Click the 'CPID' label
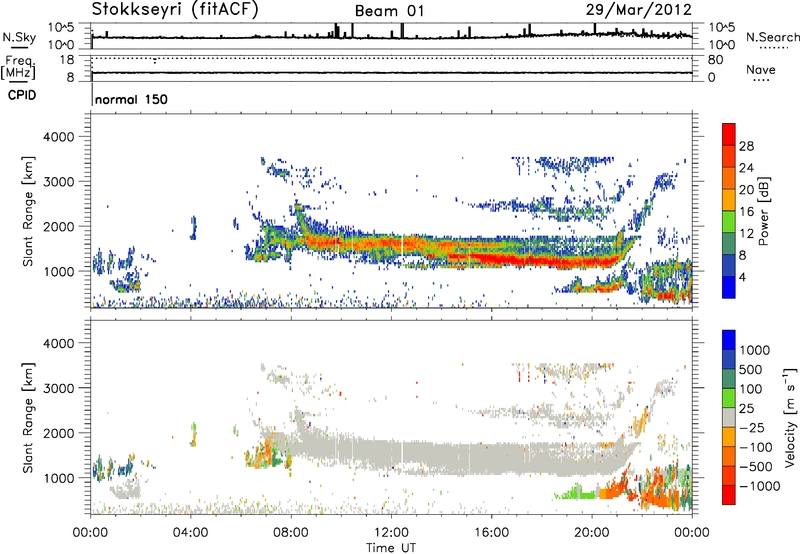Viewport: 800px width, 554px height. point(22,95)
